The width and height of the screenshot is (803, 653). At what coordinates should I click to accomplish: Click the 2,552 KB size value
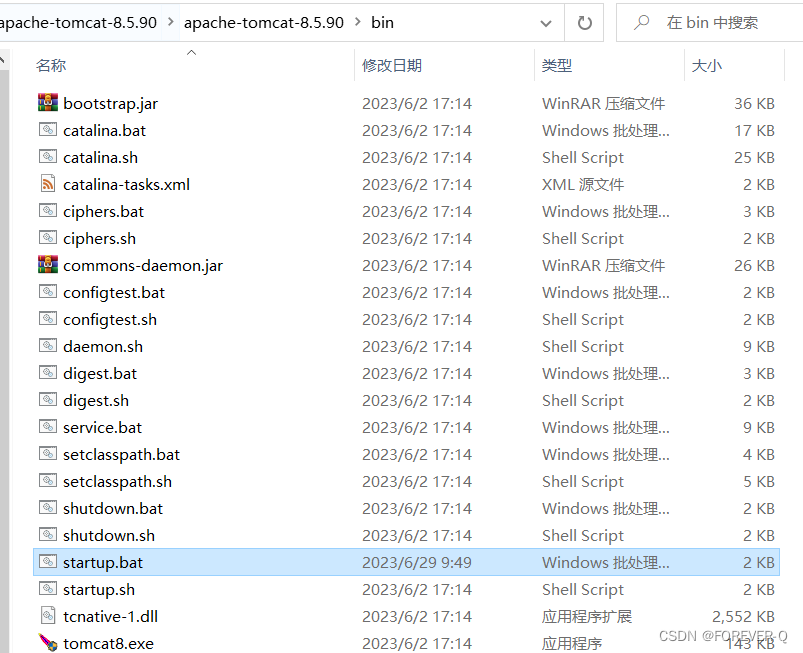(x=743, y=616)
